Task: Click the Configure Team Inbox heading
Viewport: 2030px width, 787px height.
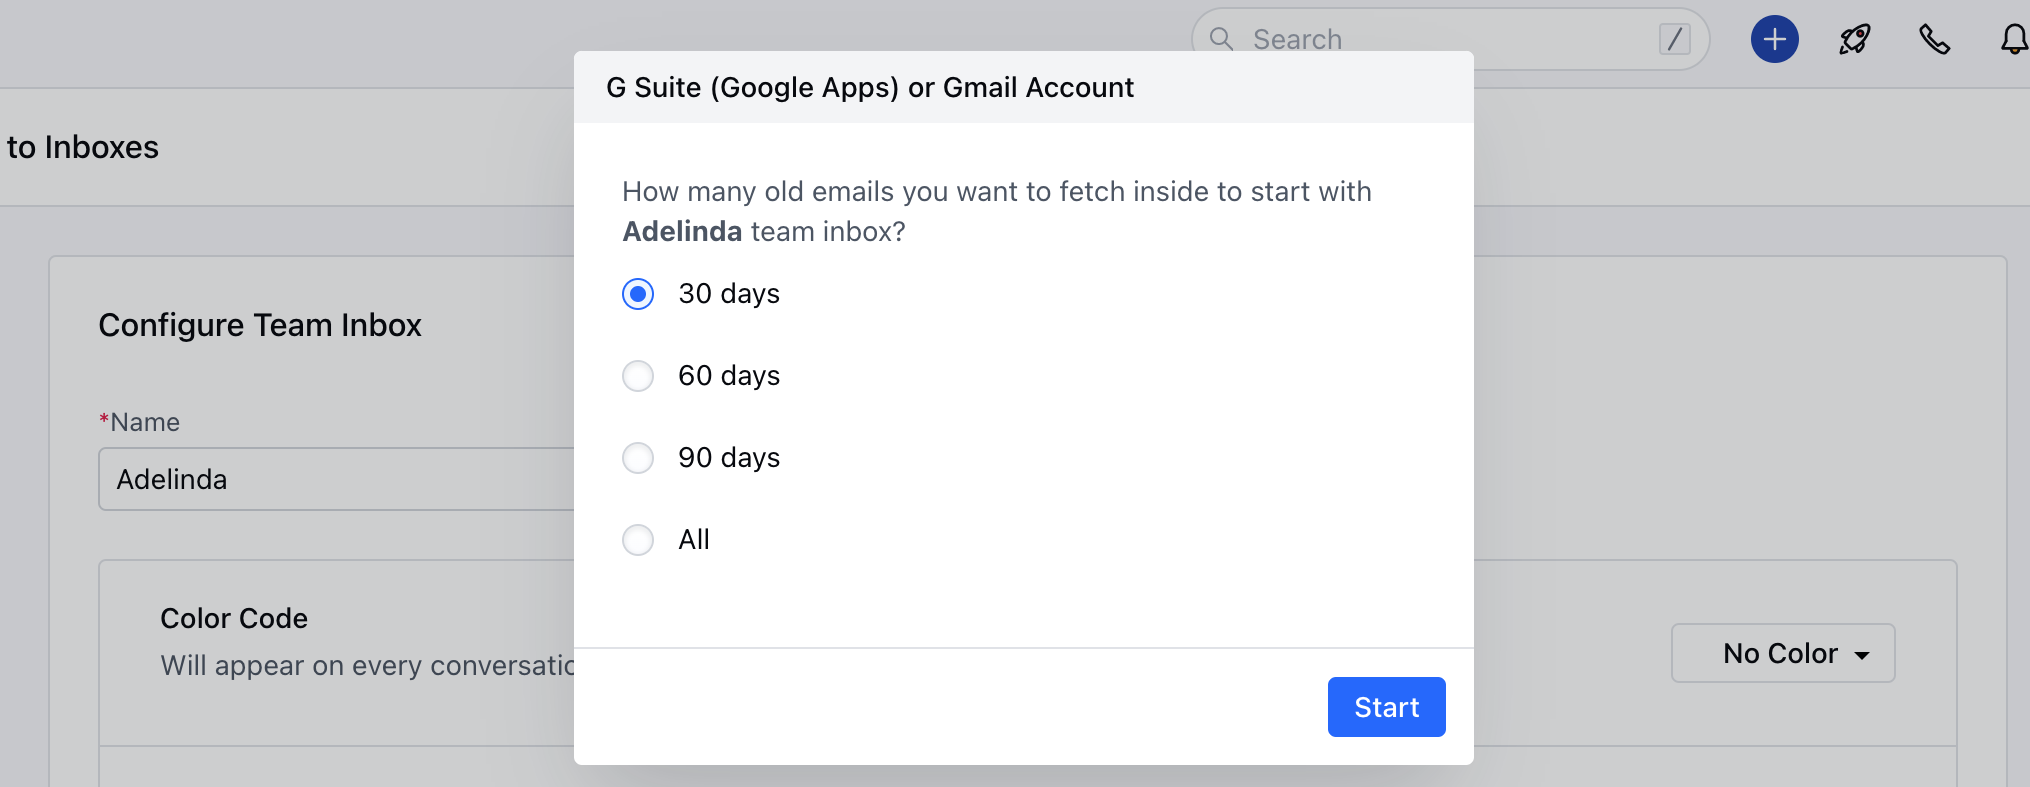Action: pos(260,326)
